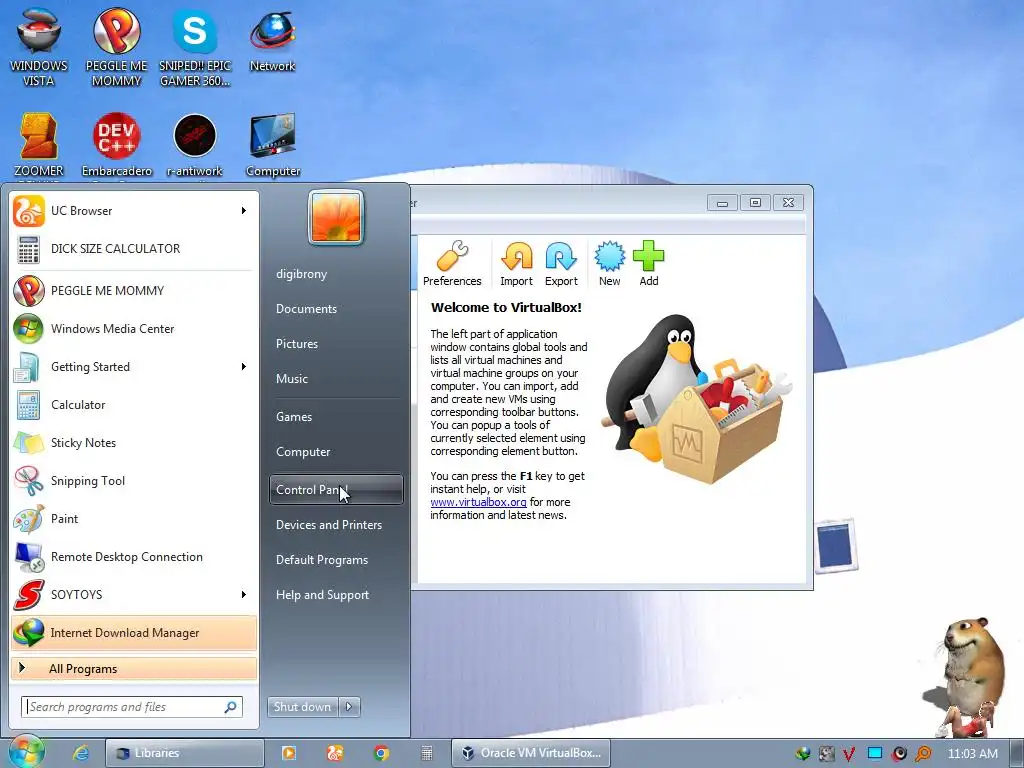Viewport: 1024px width, 768px height.
Task: Click the search magnifier icon
Action: click(231, 707)
